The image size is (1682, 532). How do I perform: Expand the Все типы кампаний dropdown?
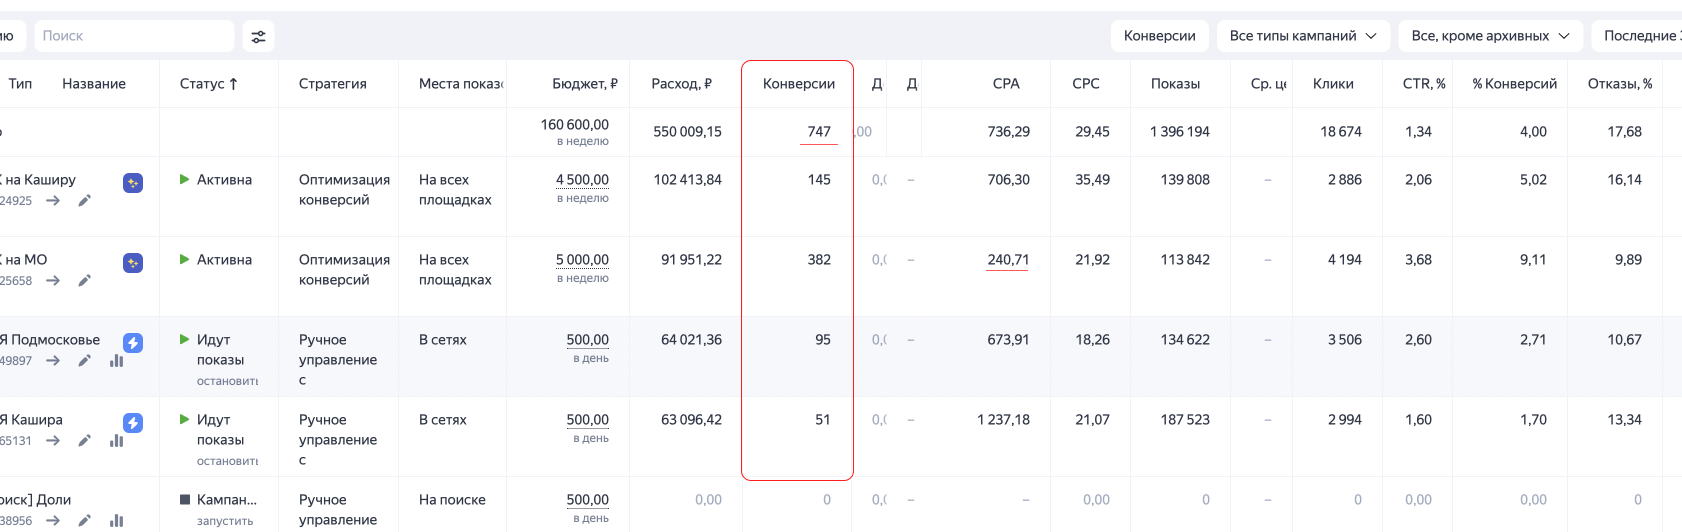click(1302, 36)
